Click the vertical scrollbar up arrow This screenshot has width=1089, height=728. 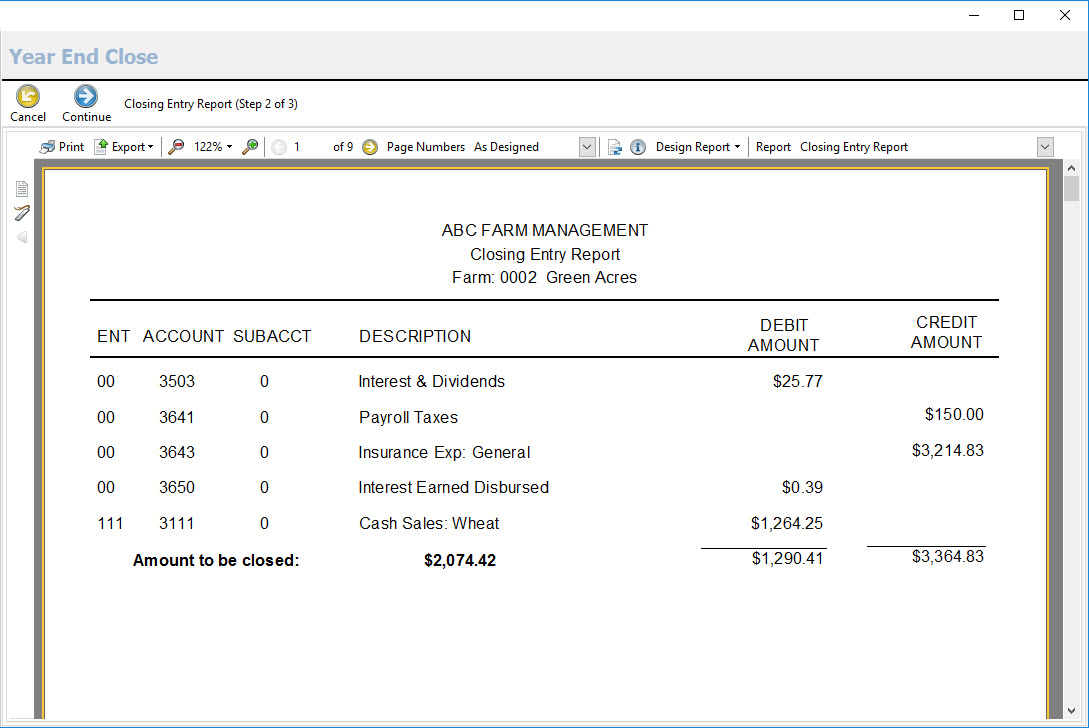[x=1071, y=168]
